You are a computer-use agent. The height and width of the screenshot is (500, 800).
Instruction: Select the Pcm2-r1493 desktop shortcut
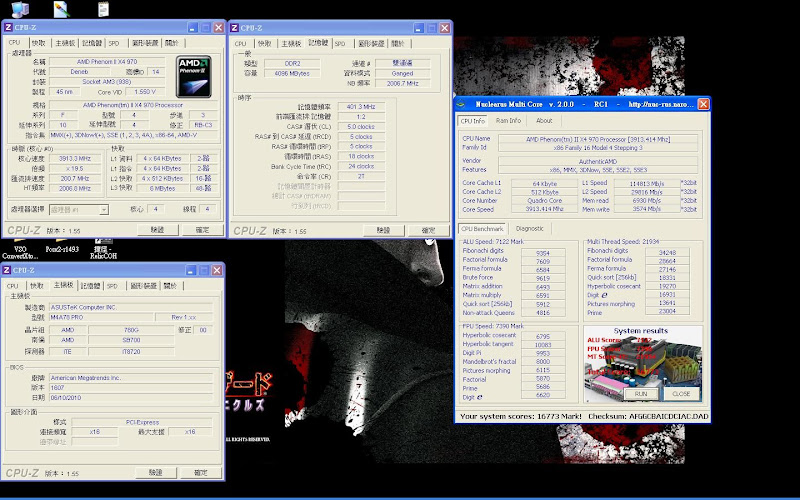62,247
